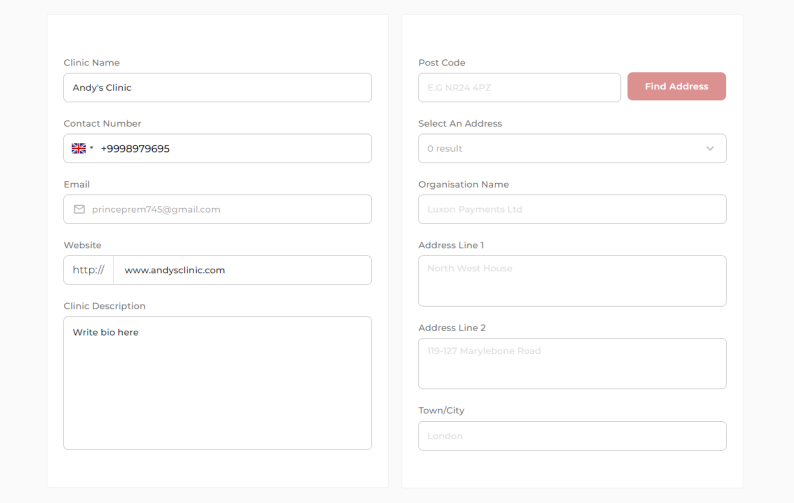Image resolution: width=794 pixels, height=503 pixels.
Task: Click the envelope icon in Email field
Action: pyautogui.click(x=79, y=209)
